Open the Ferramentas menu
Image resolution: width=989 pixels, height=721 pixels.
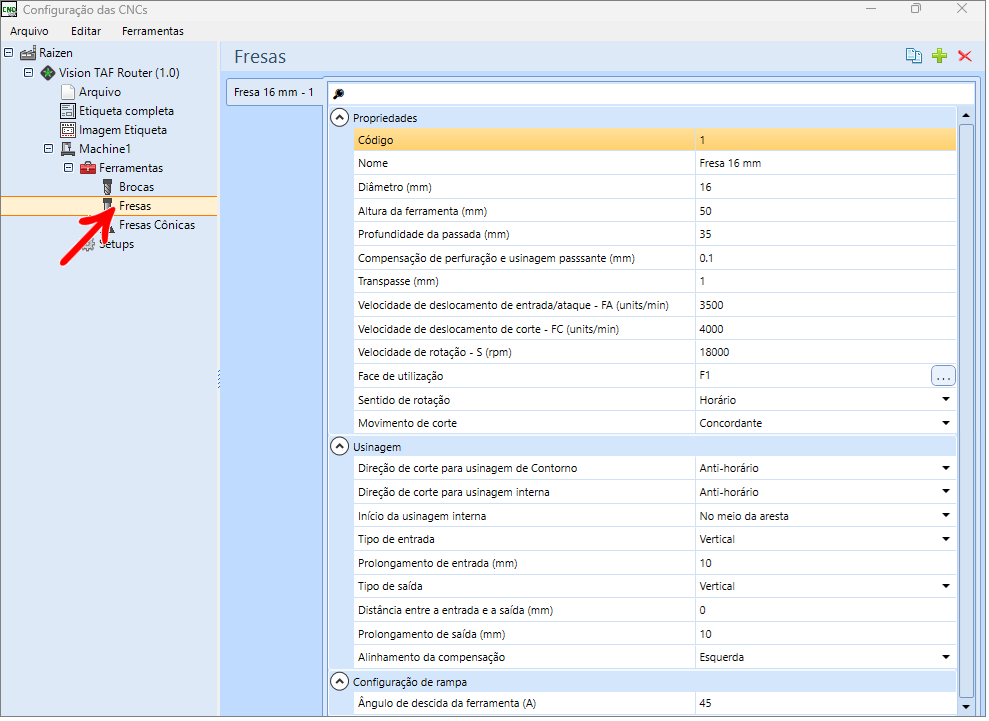(153, 31)
